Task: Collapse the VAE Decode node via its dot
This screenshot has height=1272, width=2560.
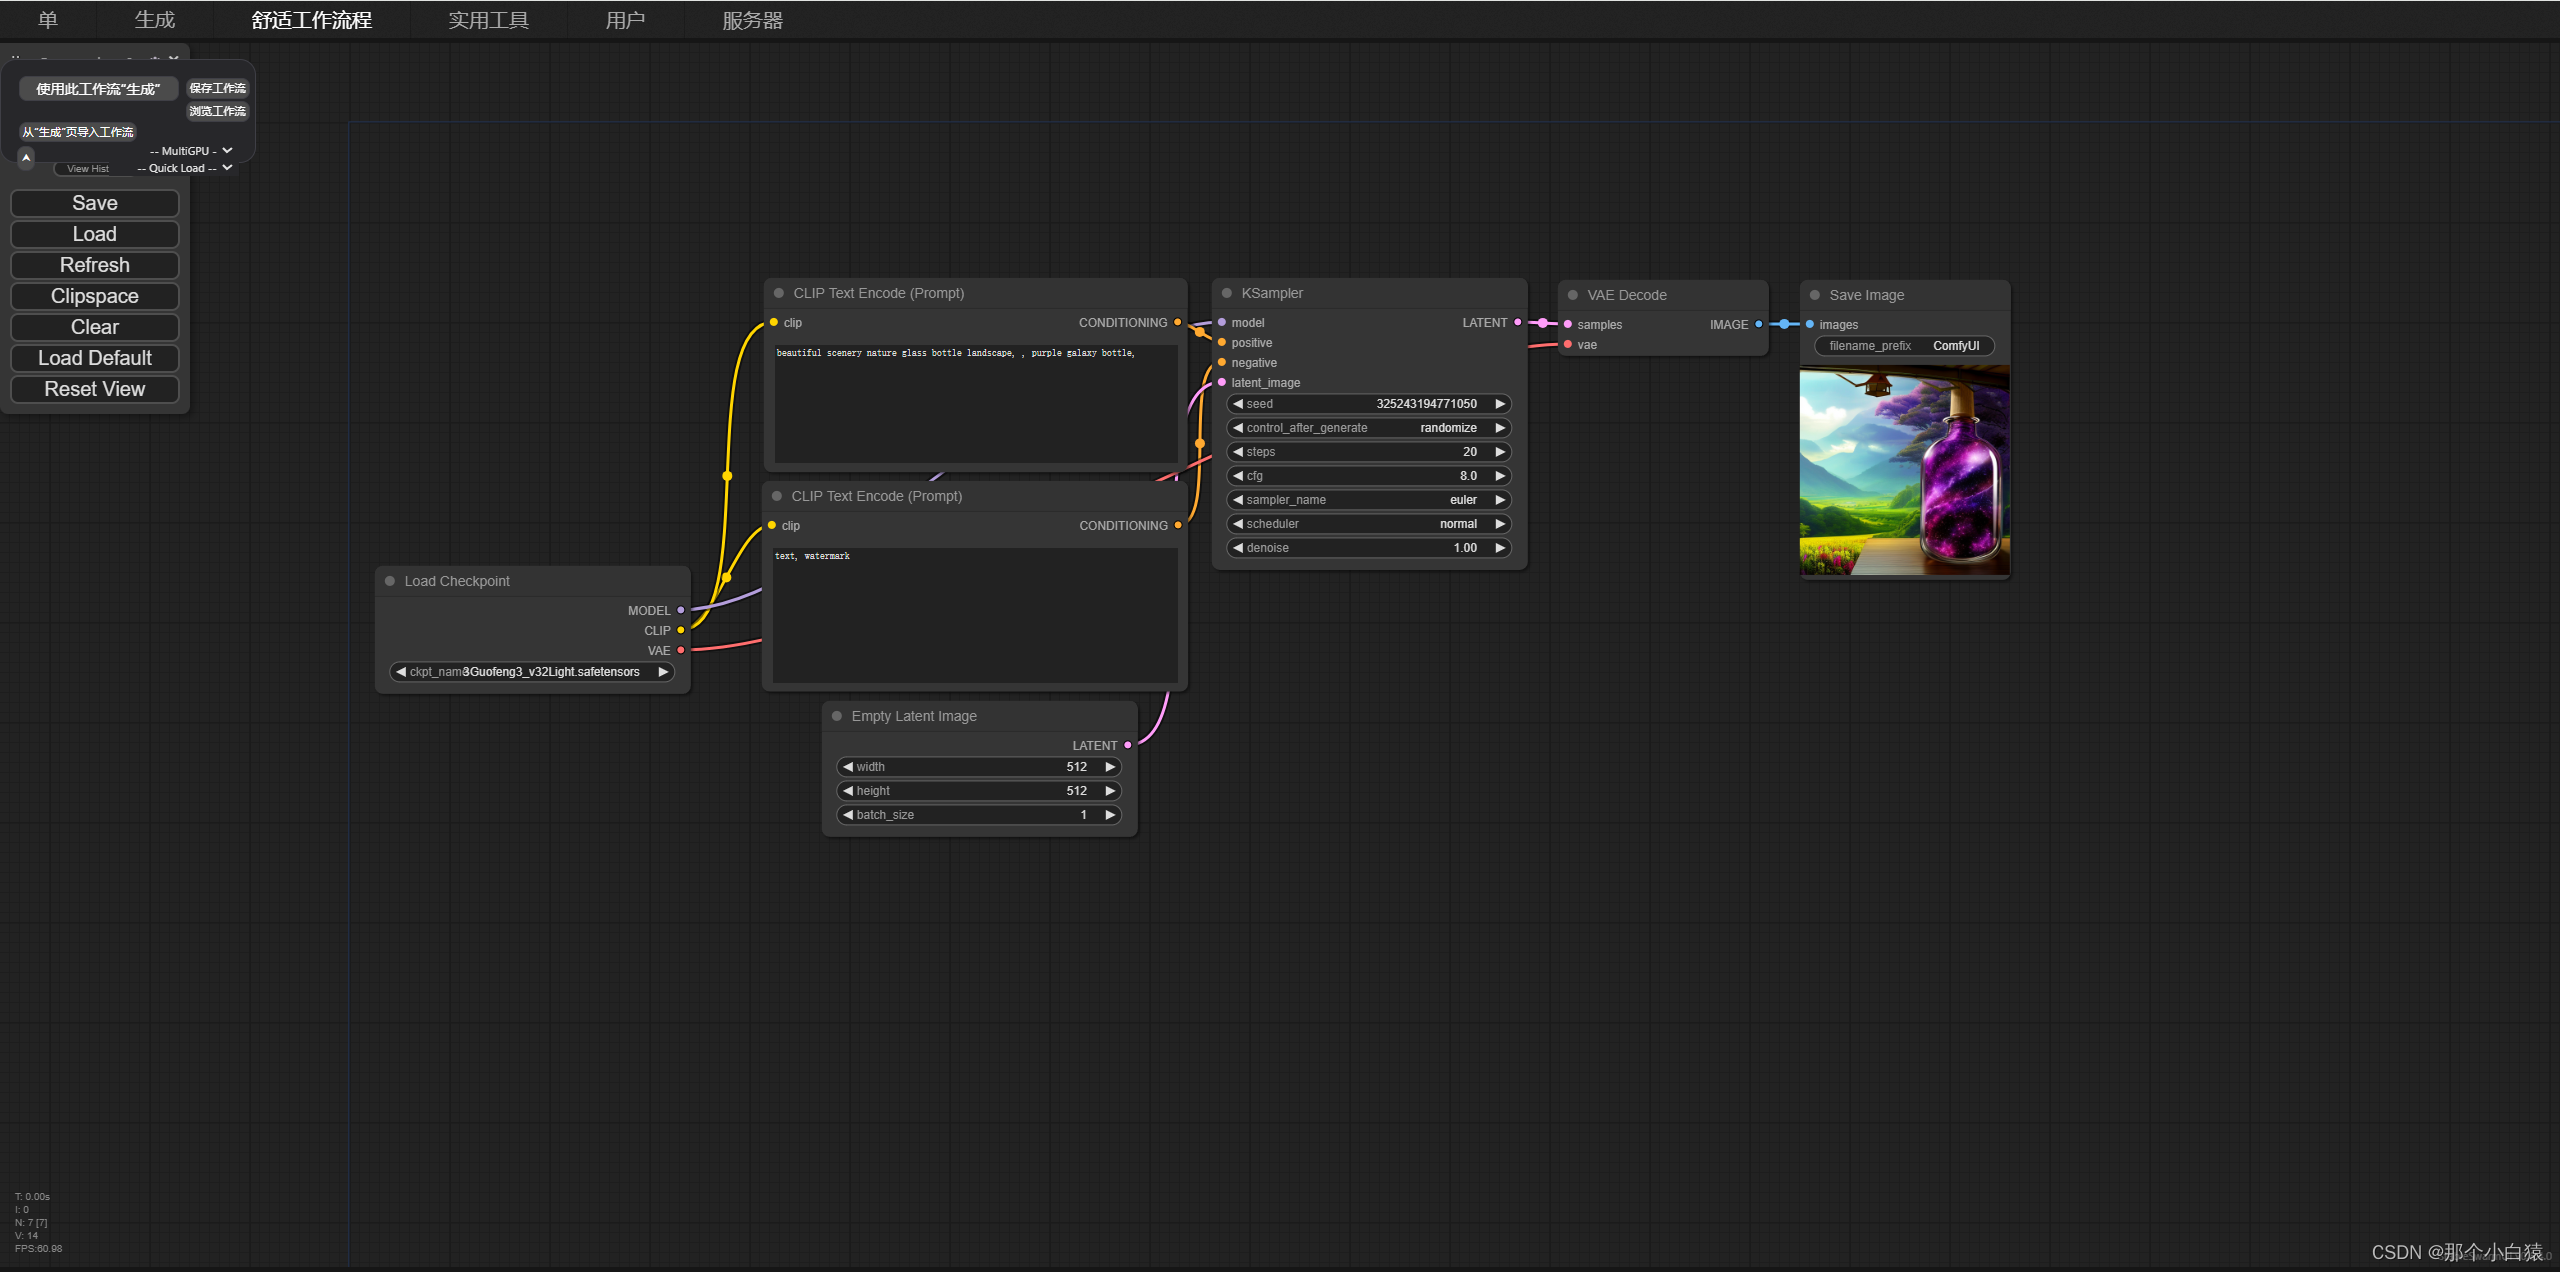Action: [x=1572, y=295]
